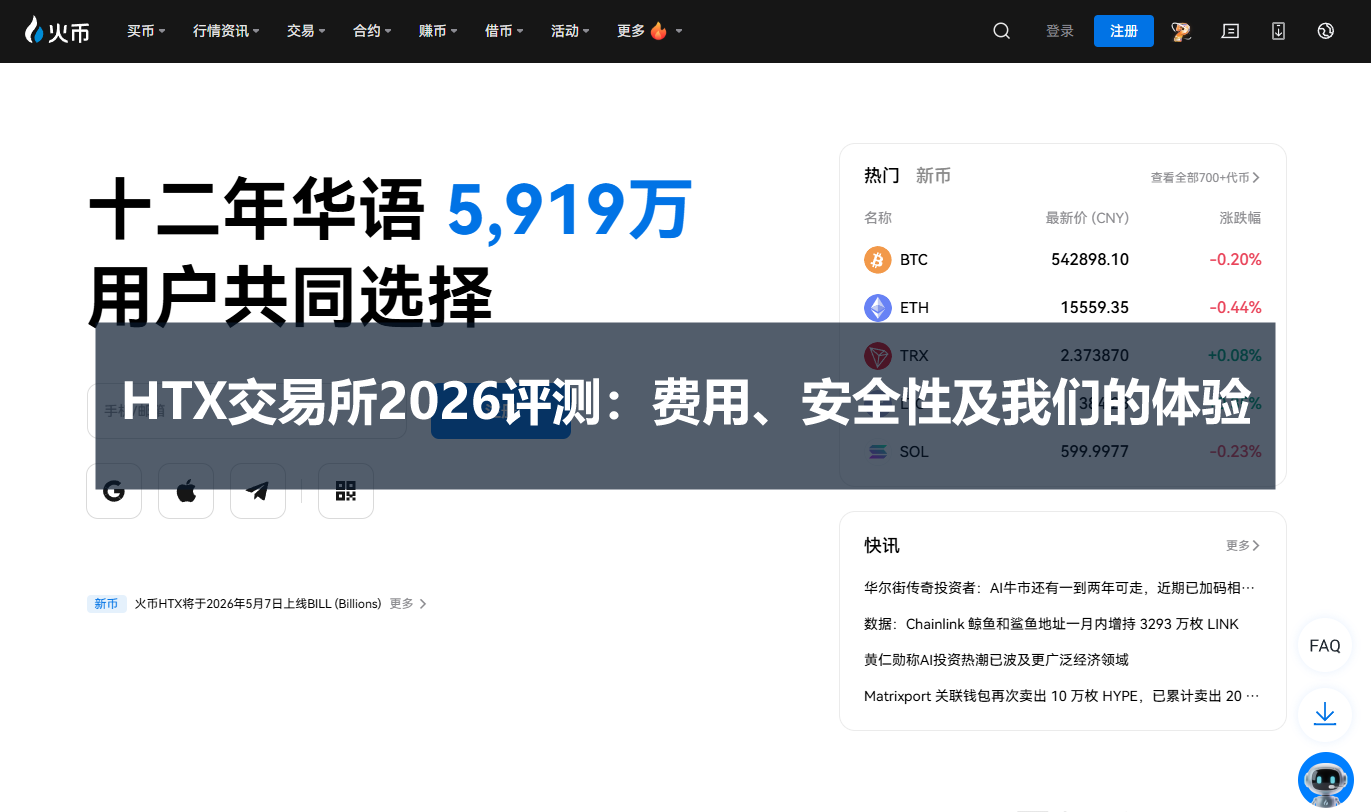Open the 交易 dropdown menu
Screen dimensions: 1371x812
tap(306, 31)
